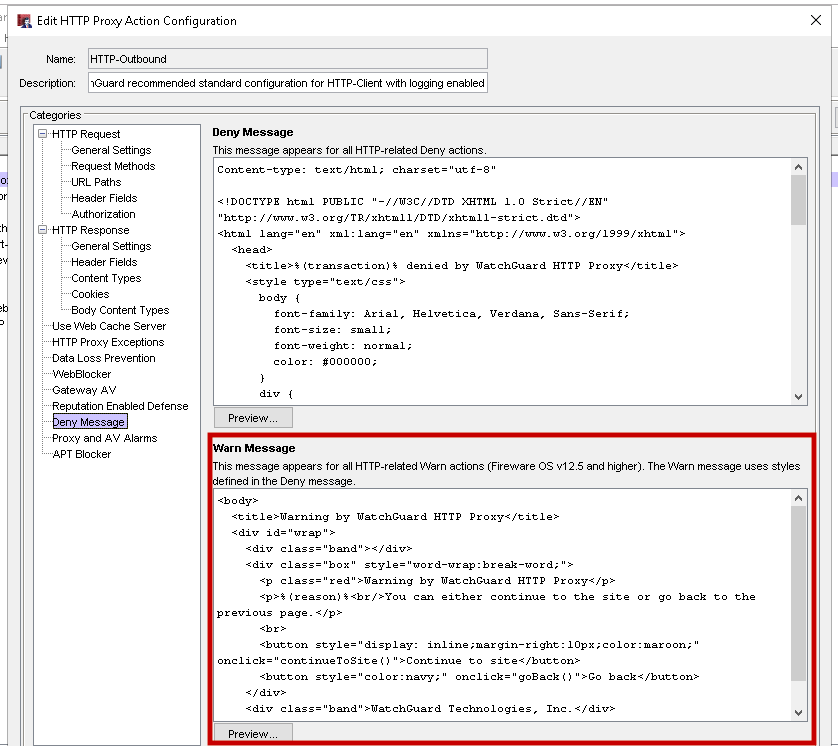Open General Settings under HTTP Response
The image size is (838, 746).
pyautogui.click(x=111, y=246)
